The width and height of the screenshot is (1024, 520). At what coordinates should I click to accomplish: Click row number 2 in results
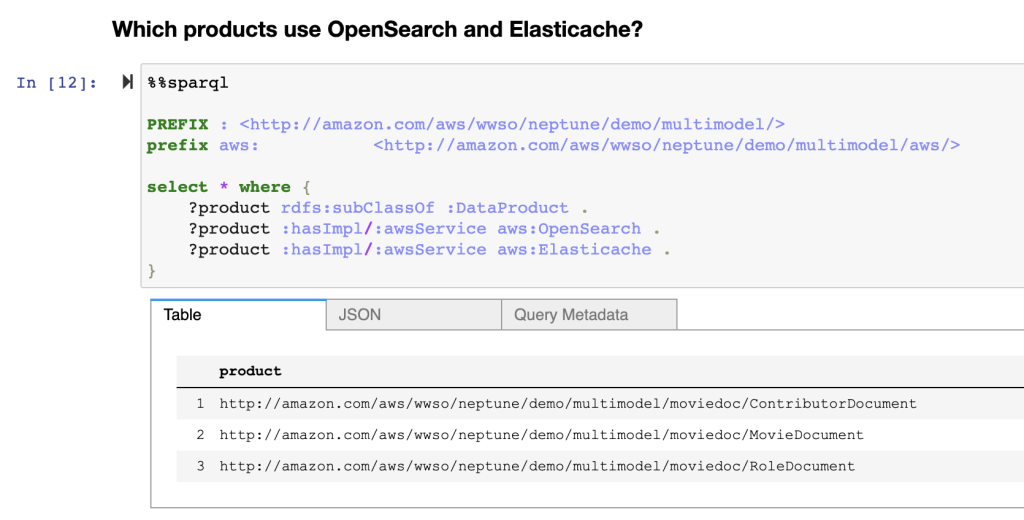(x=200, y=435)
